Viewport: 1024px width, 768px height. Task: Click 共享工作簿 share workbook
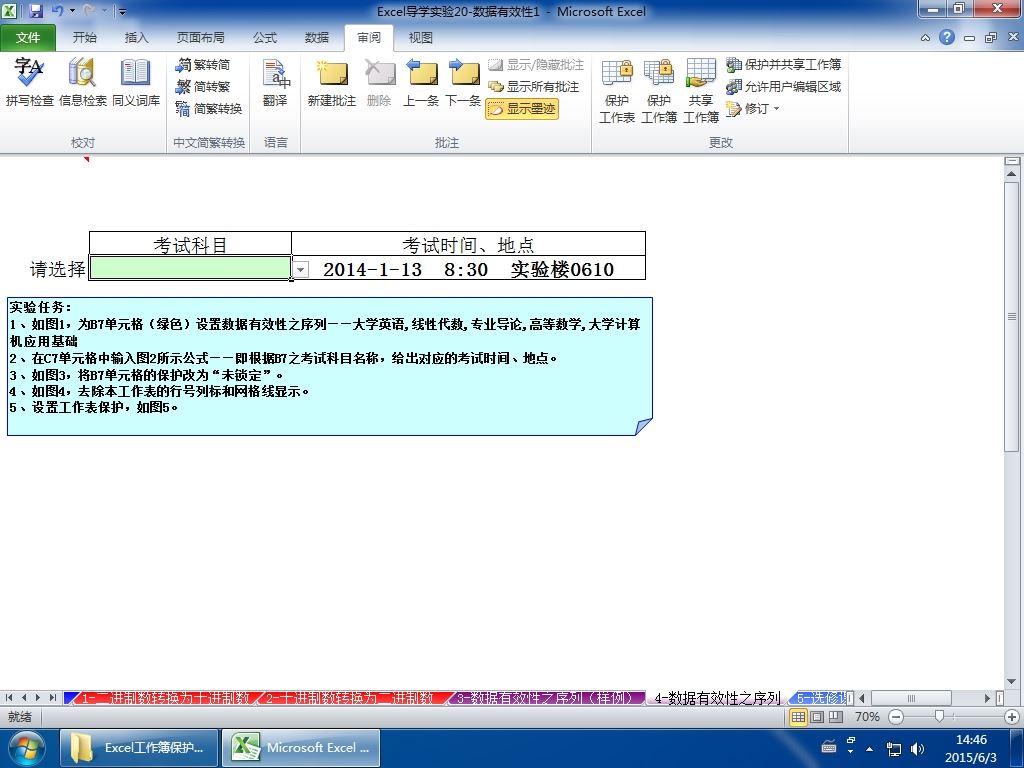tap(701, 91)
